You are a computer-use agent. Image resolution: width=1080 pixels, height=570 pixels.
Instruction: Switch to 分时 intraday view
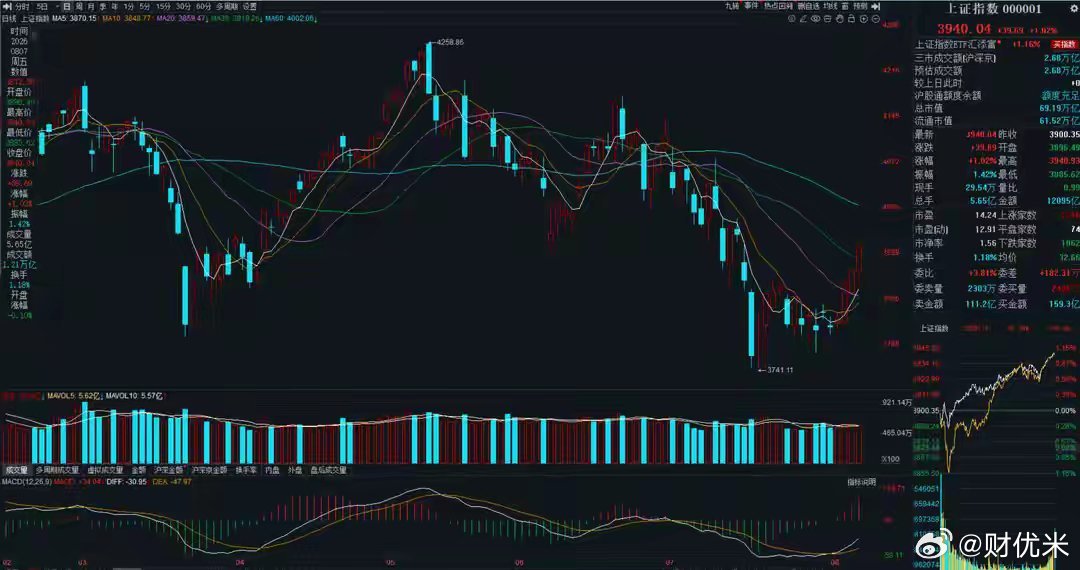21,6
